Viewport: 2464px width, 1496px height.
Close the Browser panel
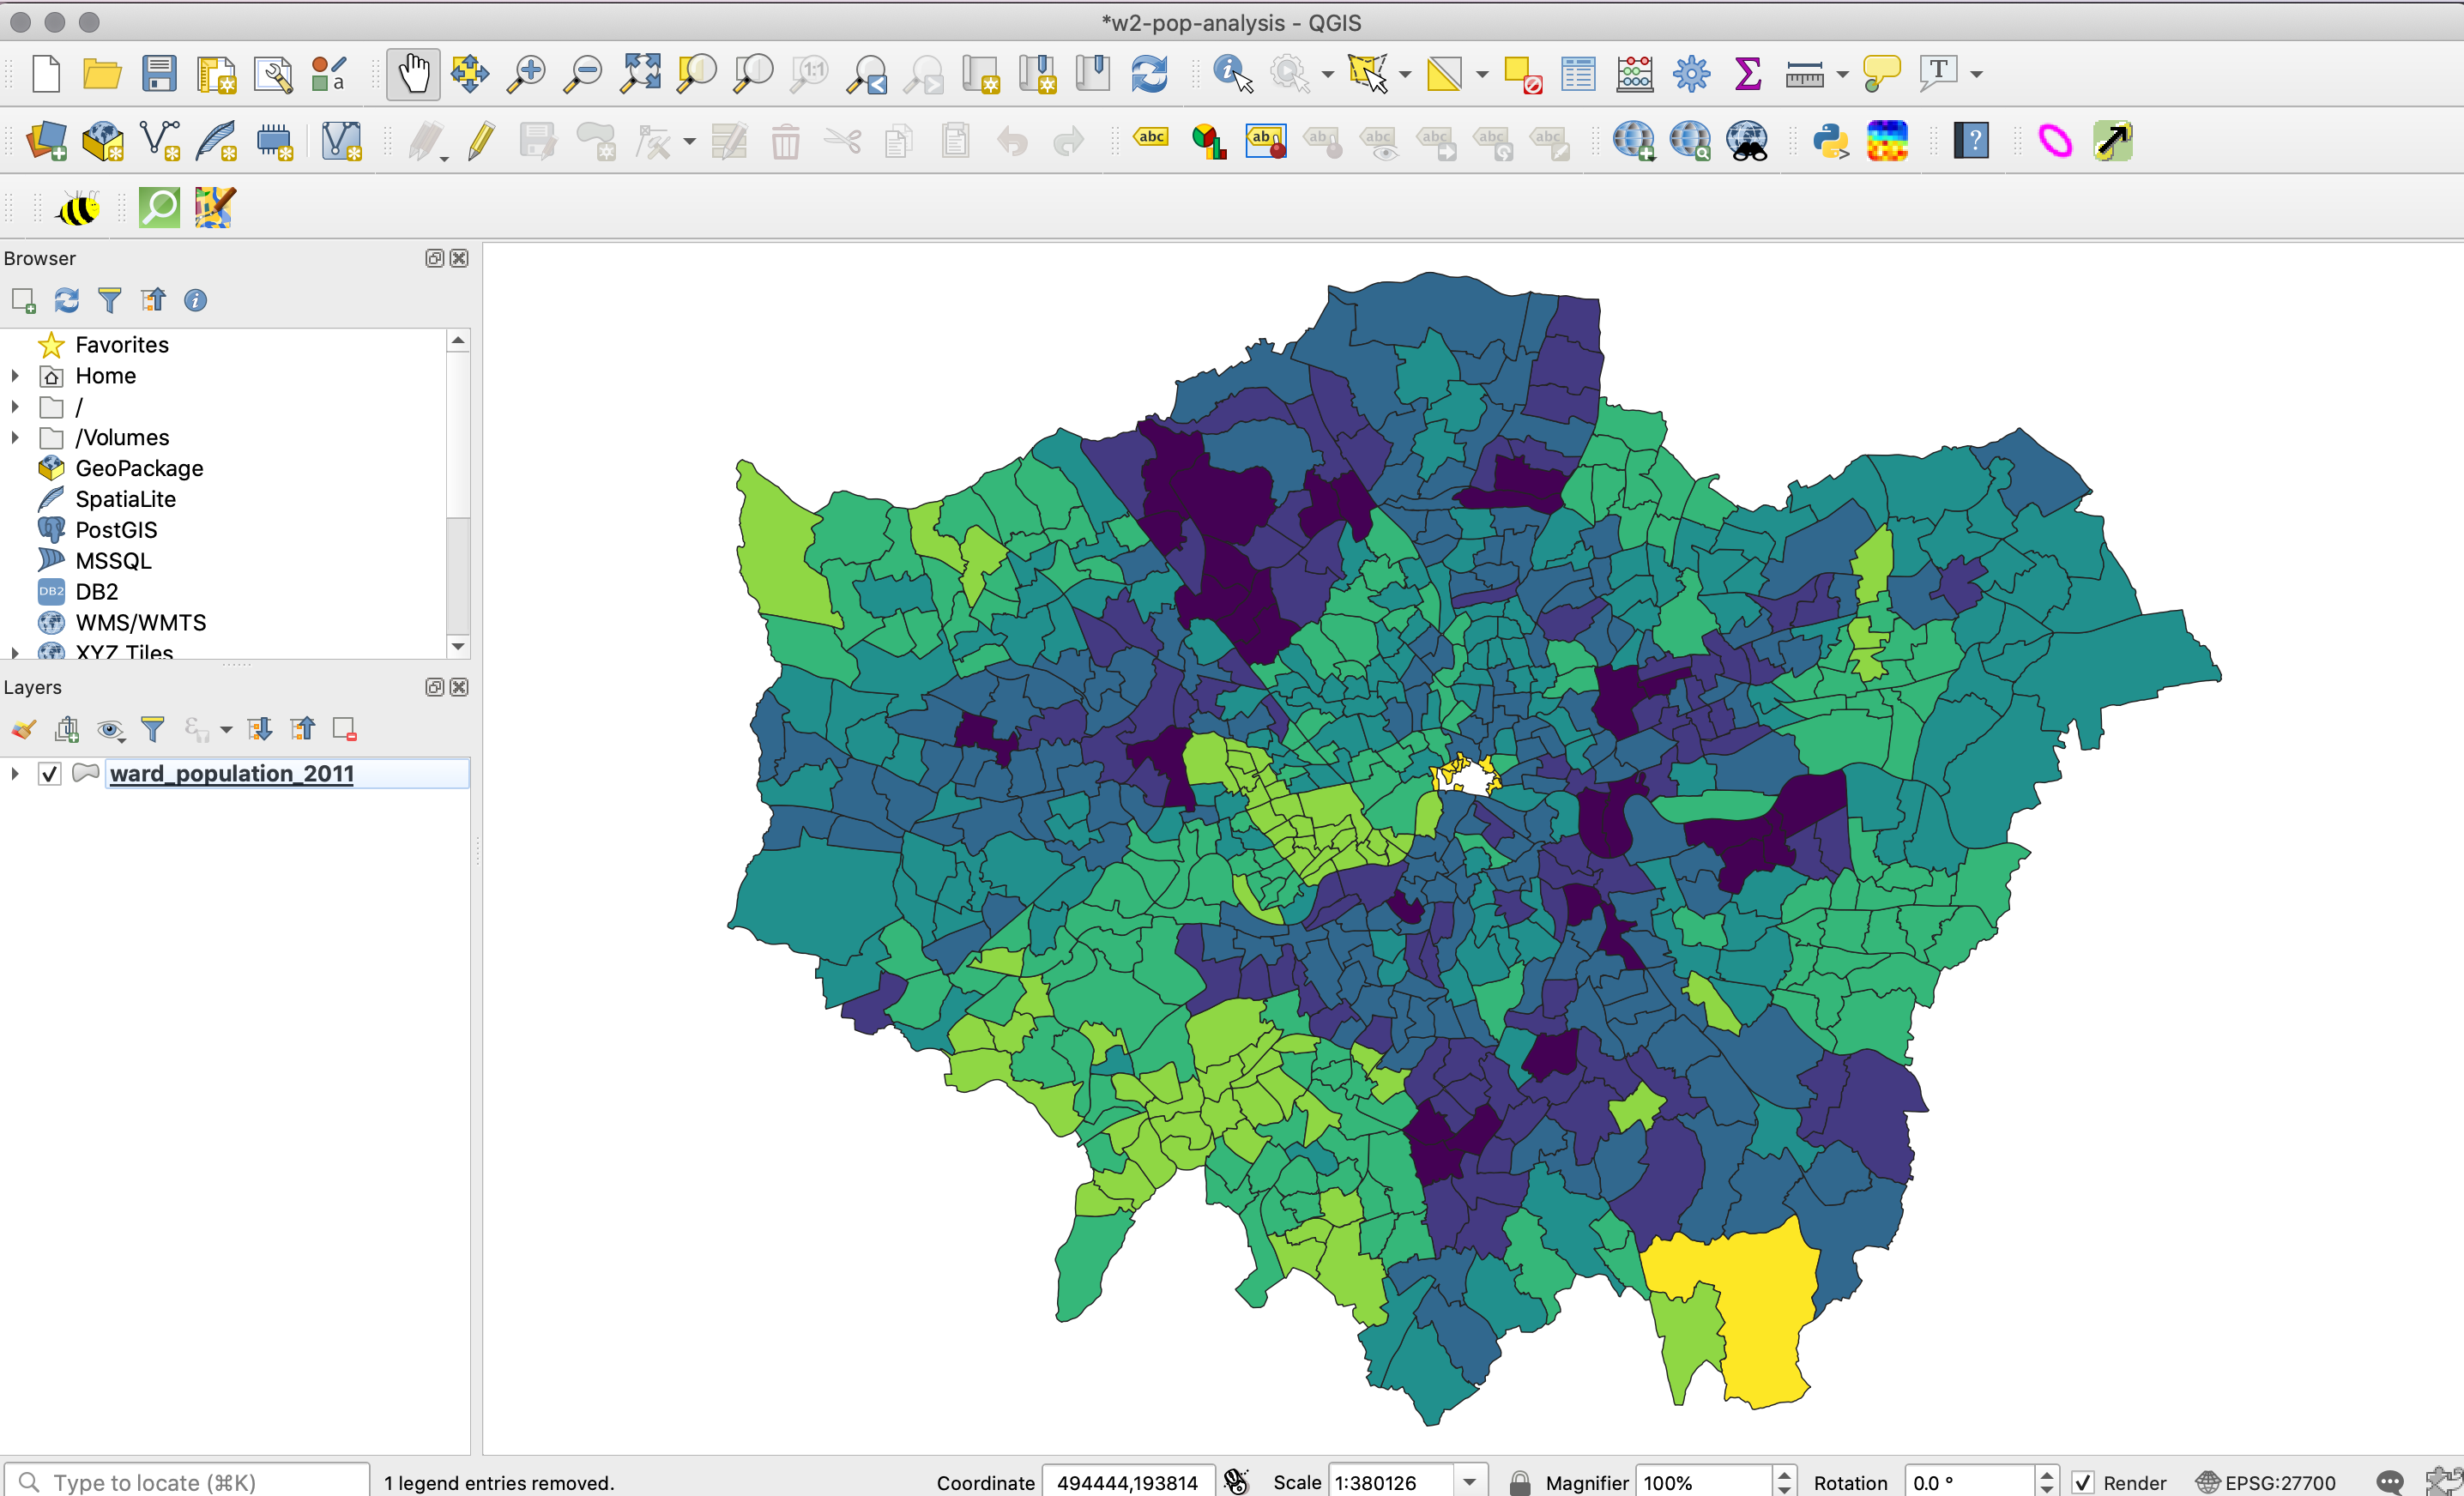click(x=459, y=258)
